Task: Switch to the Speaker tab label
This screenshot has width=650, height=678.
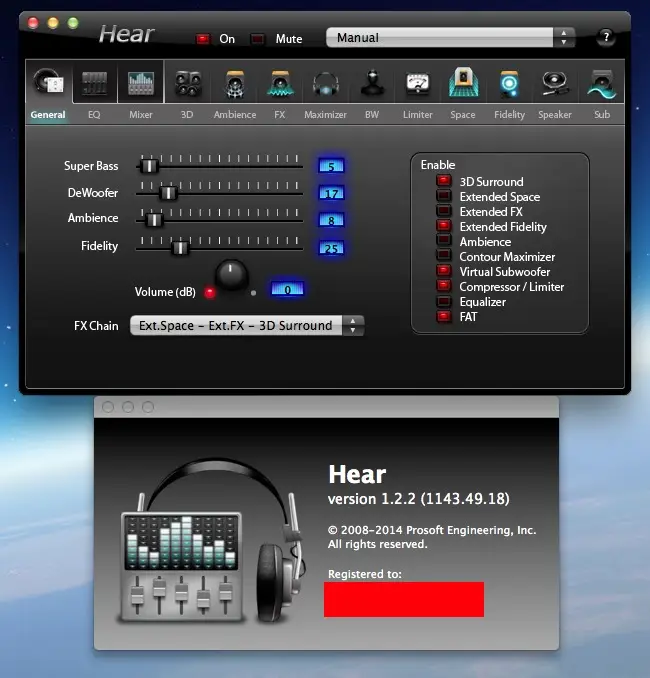Action: click(x=555, y=115)
